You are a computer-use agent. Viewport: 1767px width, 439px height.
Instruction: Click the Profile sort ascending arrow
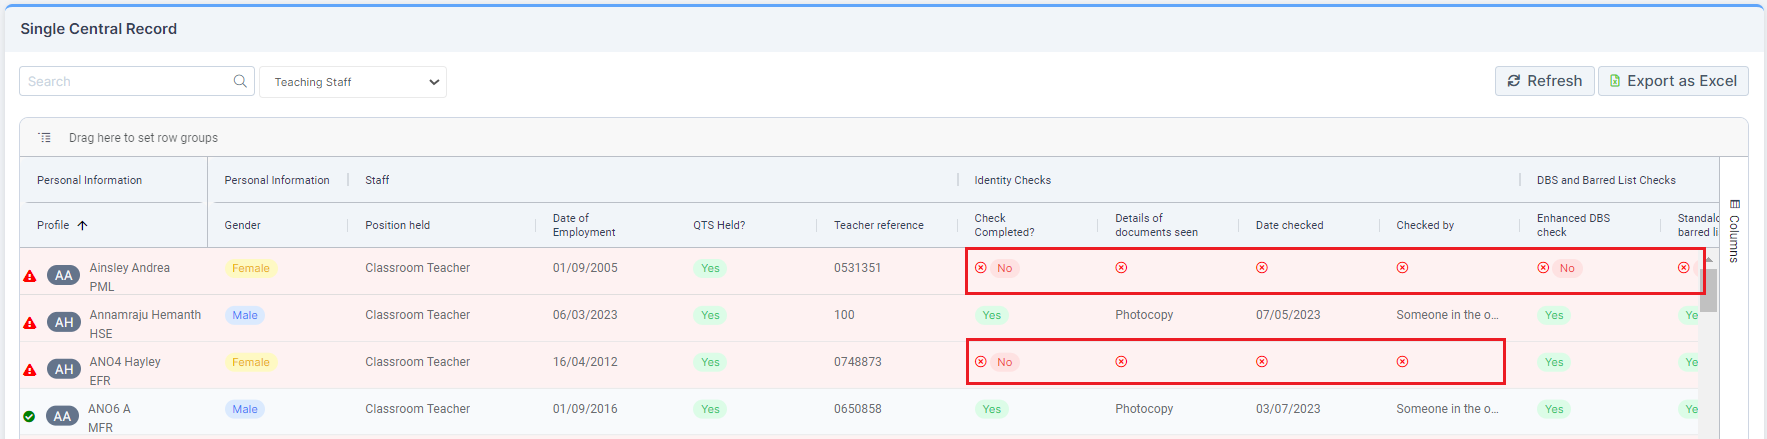(82, 225)
